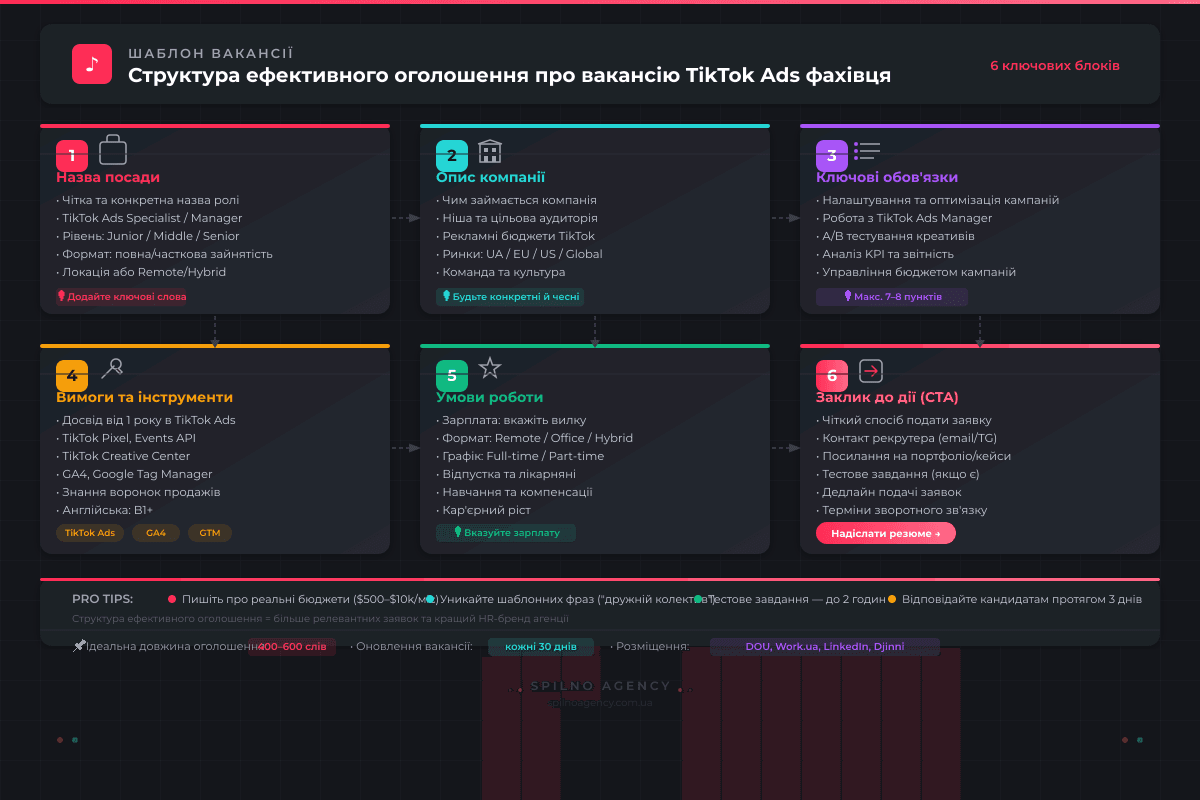Screen dimensions: 1200x800
Task: Click the 'SPILNO AGENCY' footer name
Action: pos(600,686)
